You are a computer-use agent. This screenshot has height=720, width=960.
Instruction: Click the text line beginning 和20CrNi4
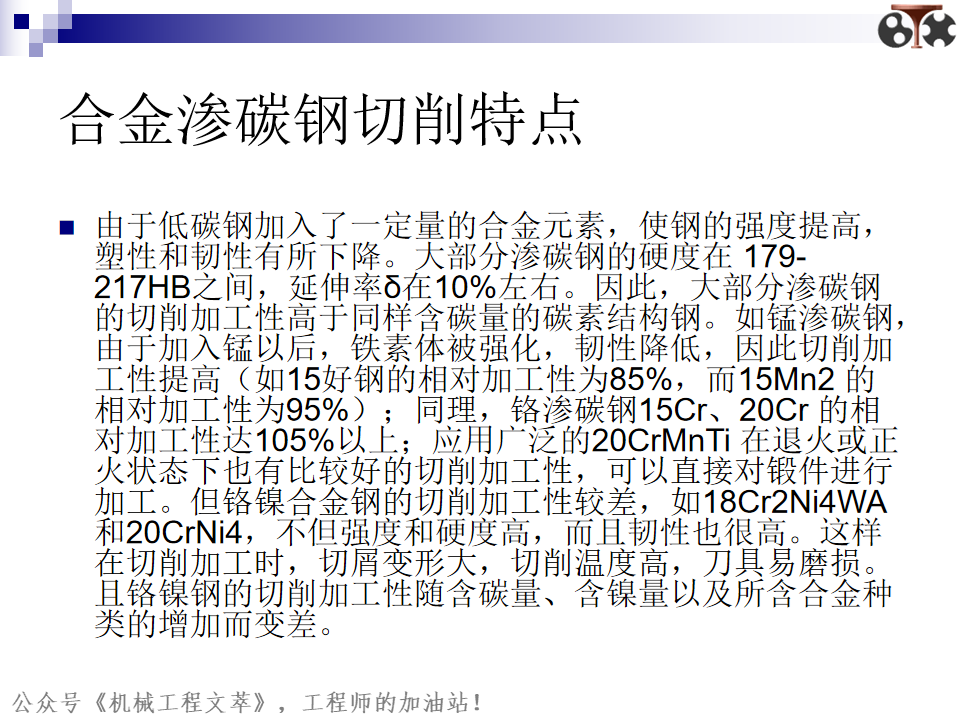click(x=489, y=532)
